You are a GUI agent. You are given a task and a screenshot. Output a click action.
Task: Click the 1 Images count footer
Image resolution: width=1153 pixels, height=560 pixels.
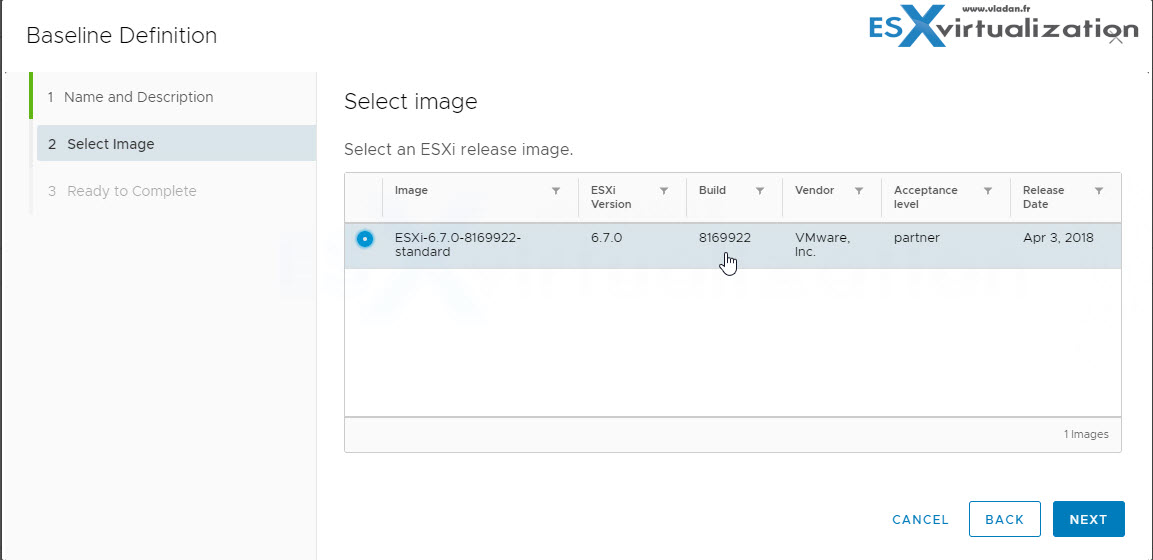[x=1086, y=434]
